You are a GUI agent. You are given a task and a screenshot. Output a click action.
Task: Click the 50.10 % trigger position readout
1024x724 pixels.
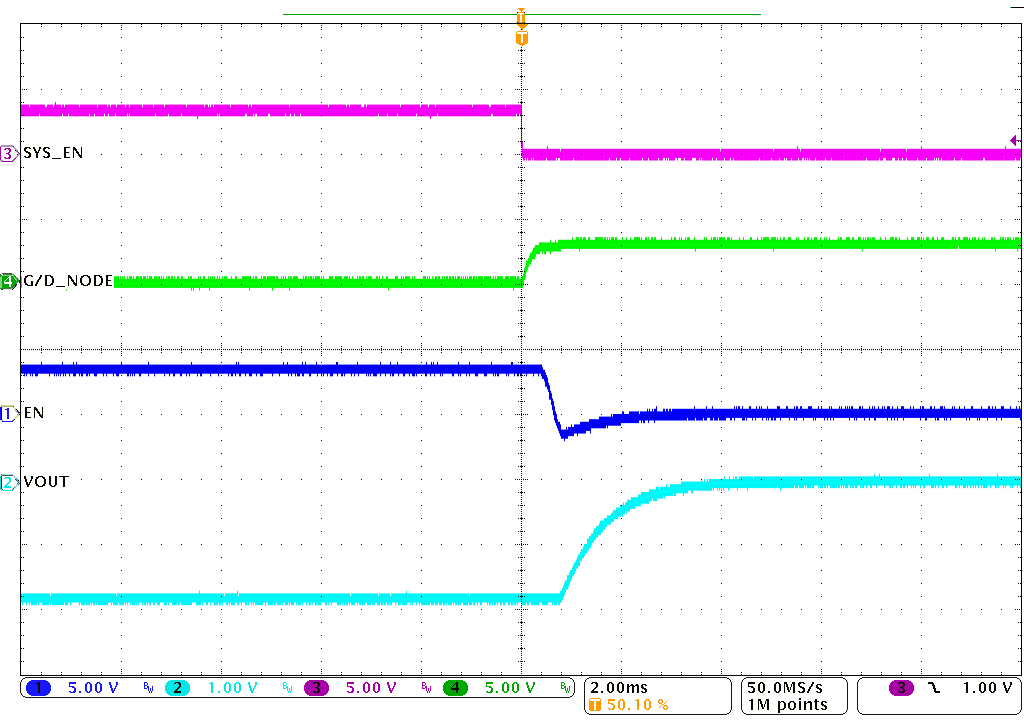pos(637,705)
